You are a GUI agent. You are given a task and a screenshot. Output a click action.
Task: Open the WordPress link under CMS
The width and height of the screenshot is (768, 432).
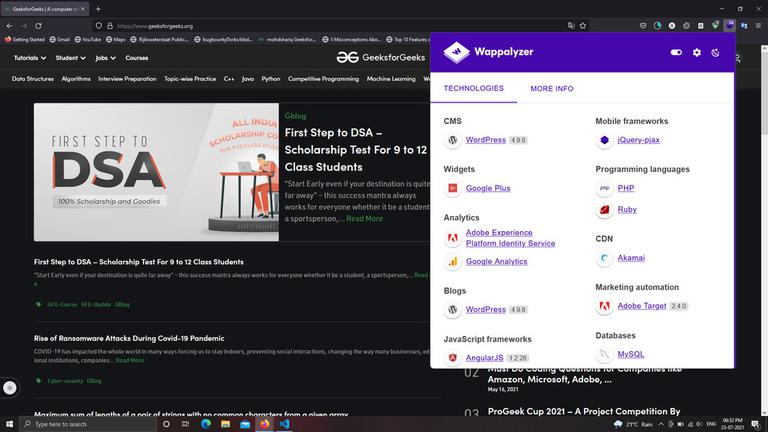485,140
